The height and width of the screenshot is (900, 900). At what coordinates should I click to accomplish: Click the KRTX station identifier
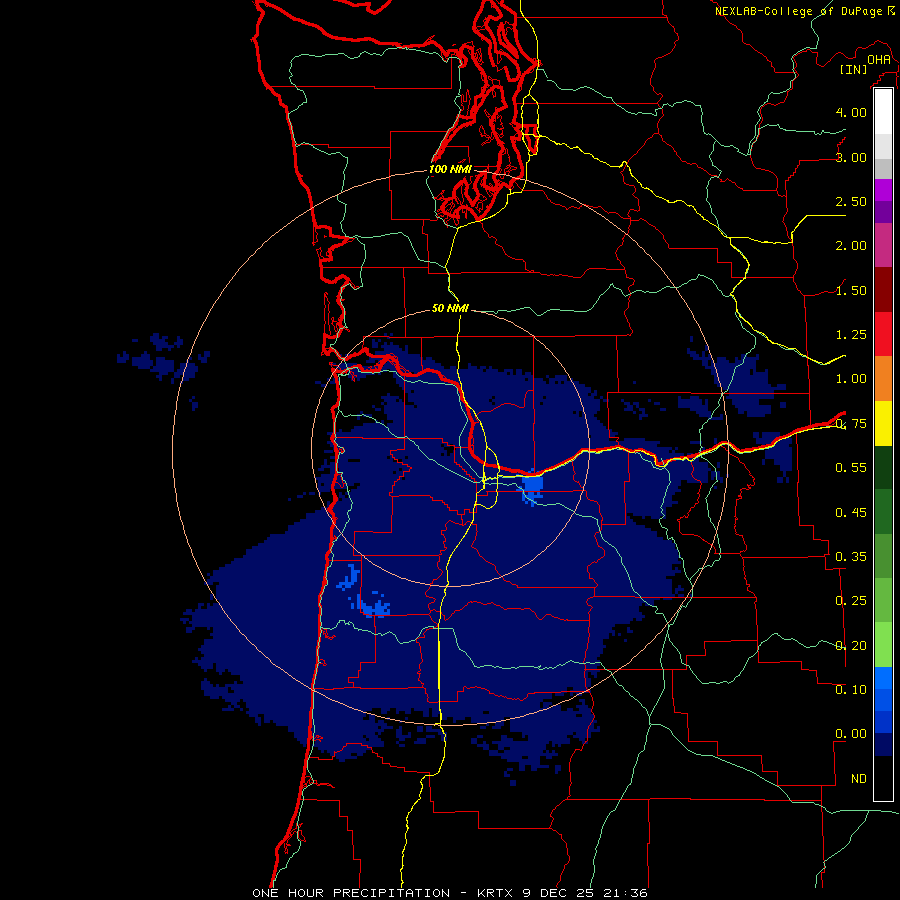click(496, 893)
